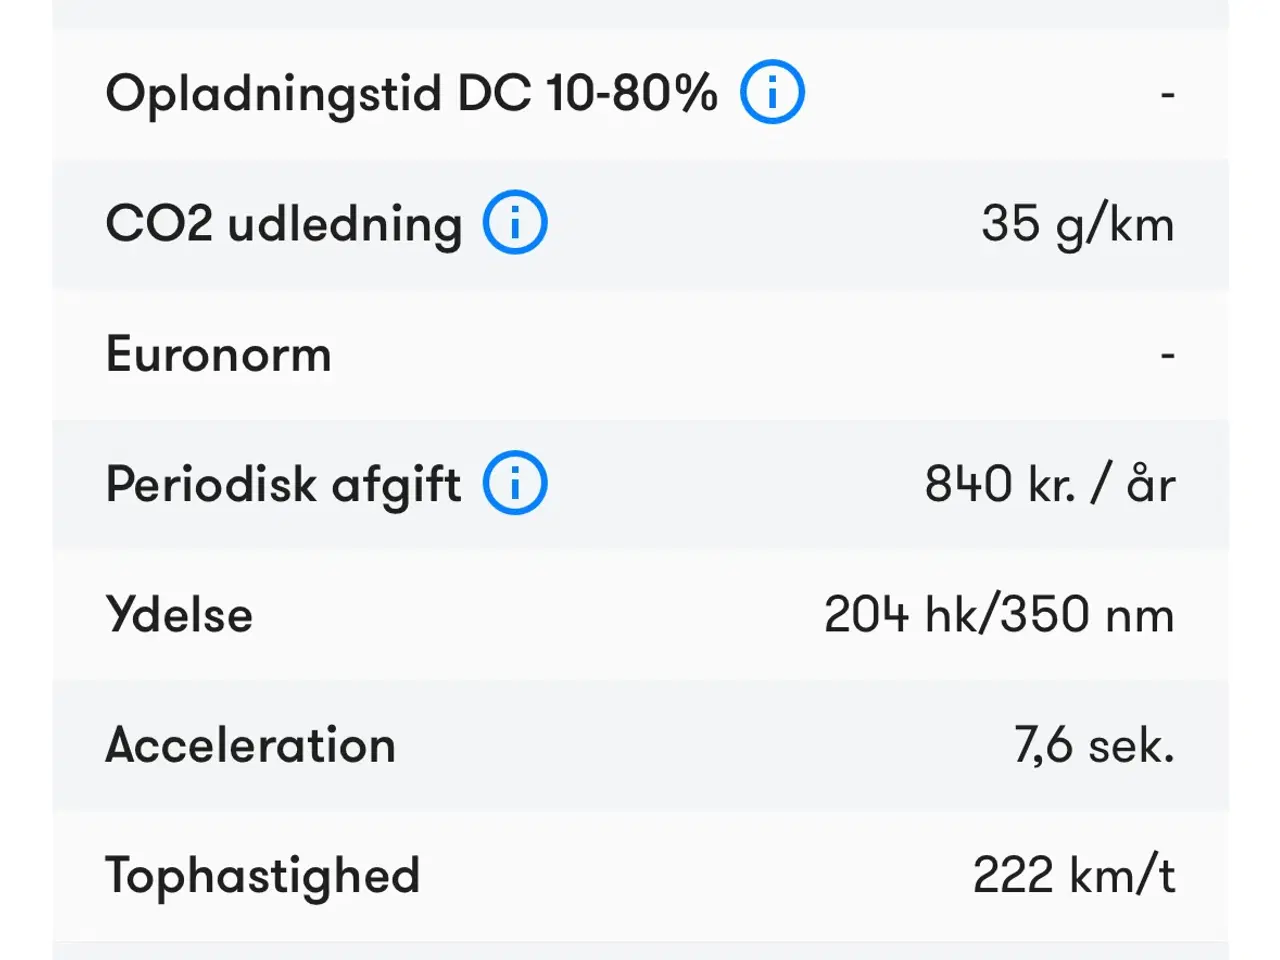This screenshot has height=960, width=1280.
Task: Select the Acceleration label
Action: [x=250, y=745]
